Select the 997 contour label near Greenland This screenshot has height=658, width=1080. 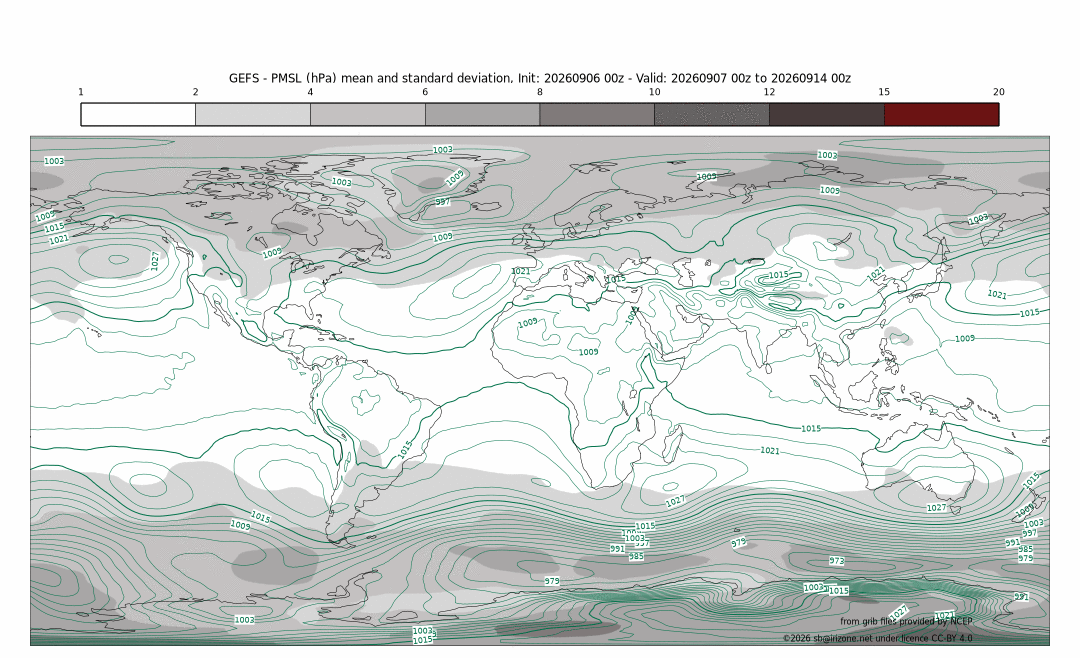pos(443,202)
